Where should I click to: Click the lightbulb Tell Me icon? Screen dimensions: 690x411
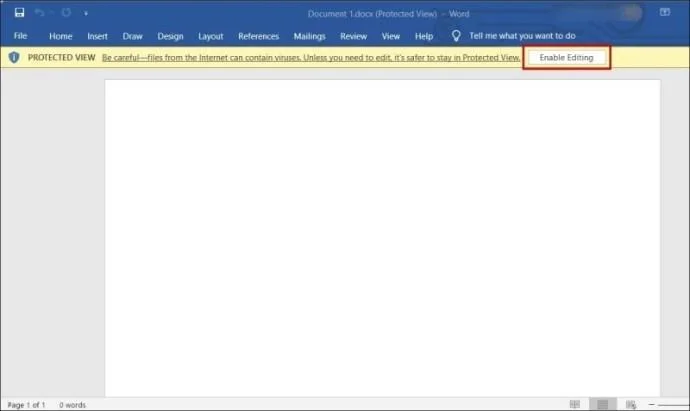(x=456, y=36)
